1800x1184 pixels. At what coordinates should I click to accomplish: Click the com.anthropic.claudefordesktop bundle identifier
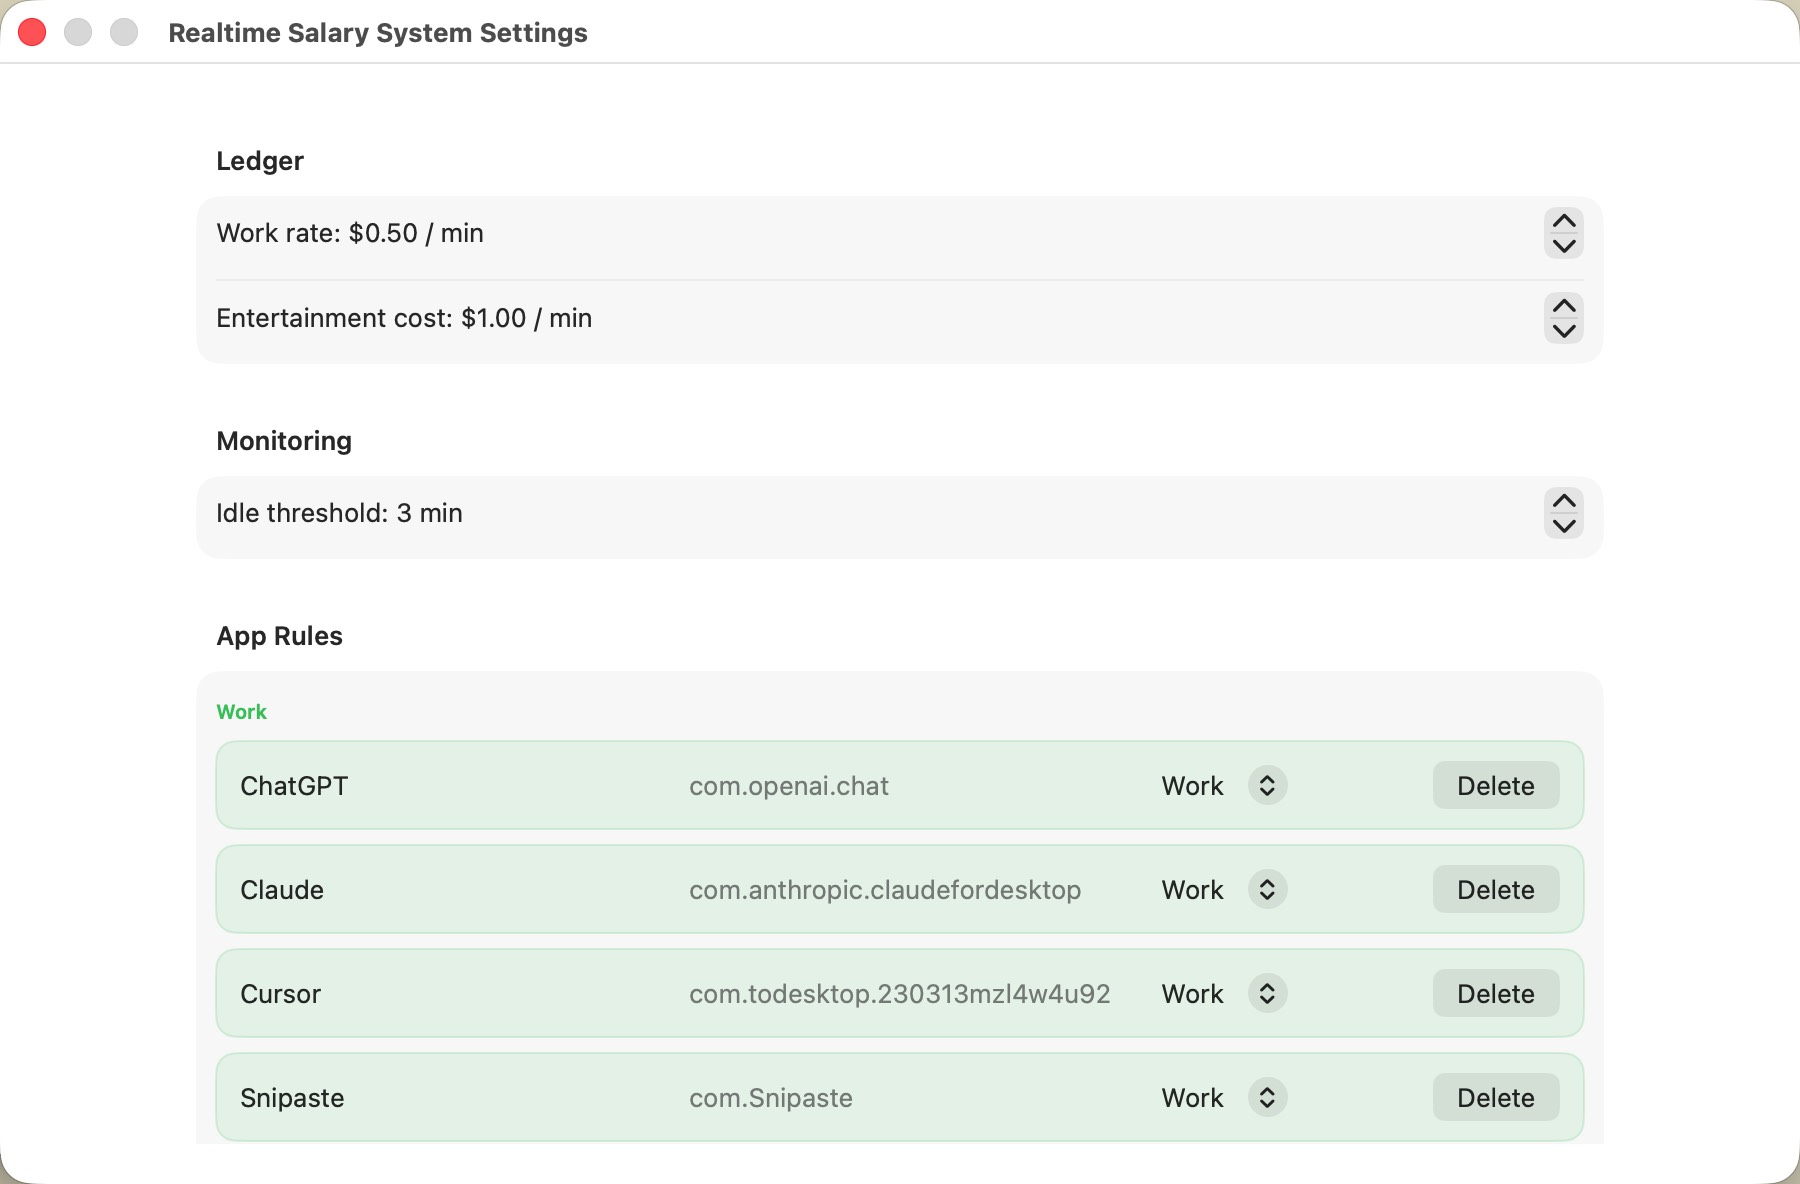tap(884, 890)
